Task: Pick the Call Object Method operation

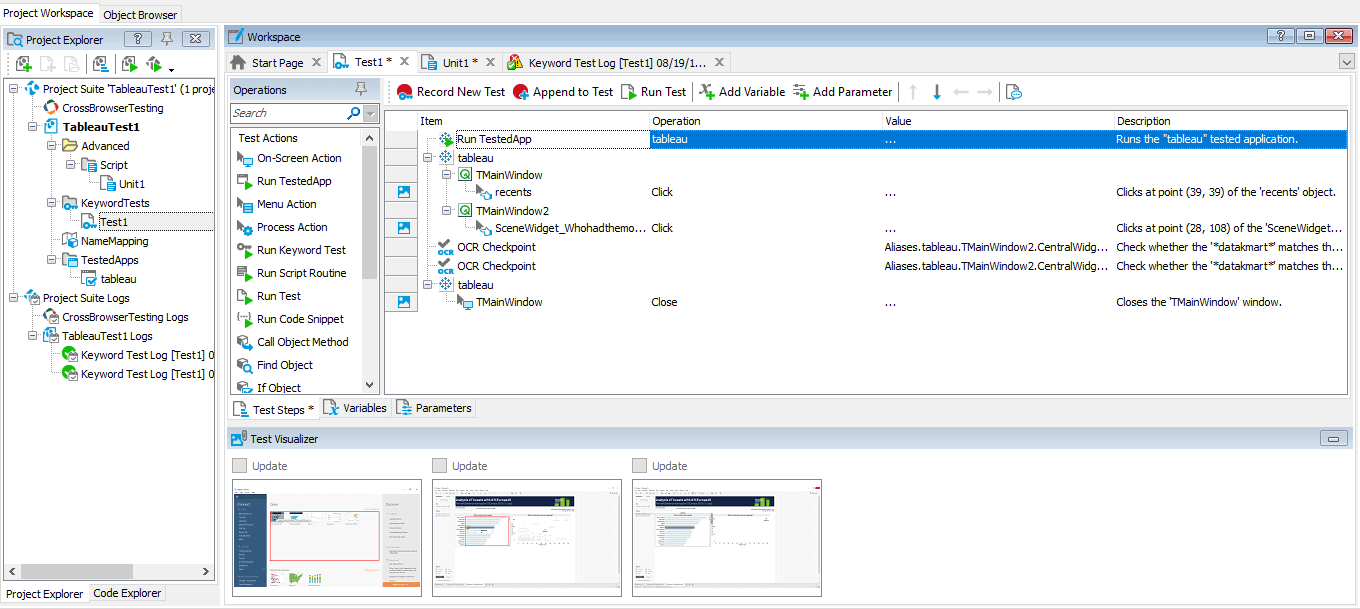Action: coord(302,342)
